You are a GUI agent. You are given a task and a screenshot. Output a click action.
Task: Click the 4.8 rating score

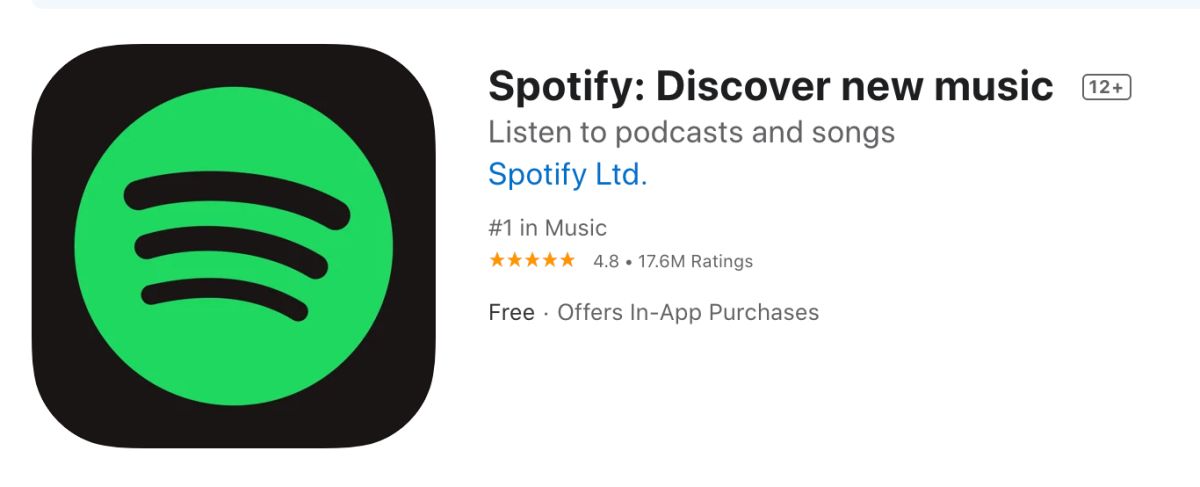[x=606, y=262]
